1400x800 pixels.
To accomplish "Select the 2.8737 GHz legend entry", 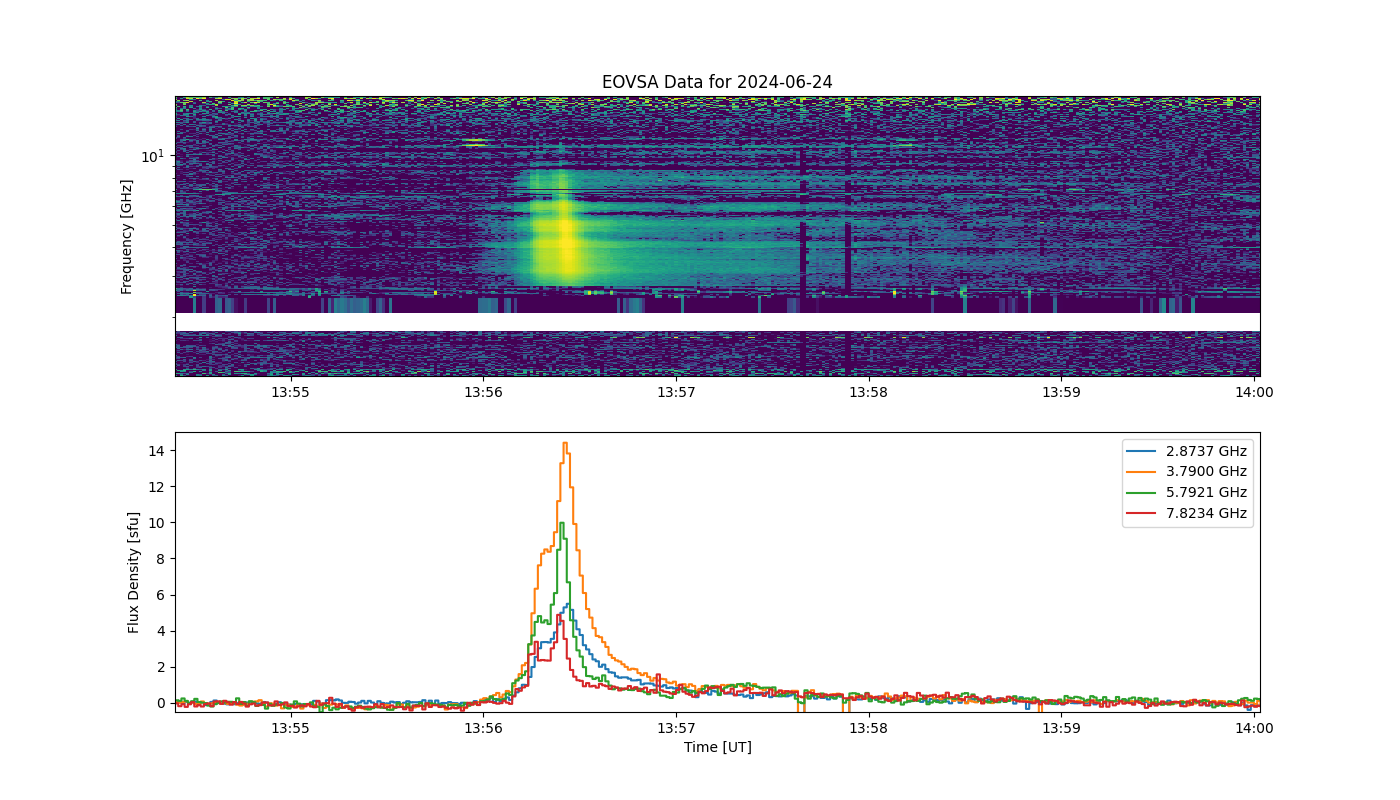I will pos(1187,451).
